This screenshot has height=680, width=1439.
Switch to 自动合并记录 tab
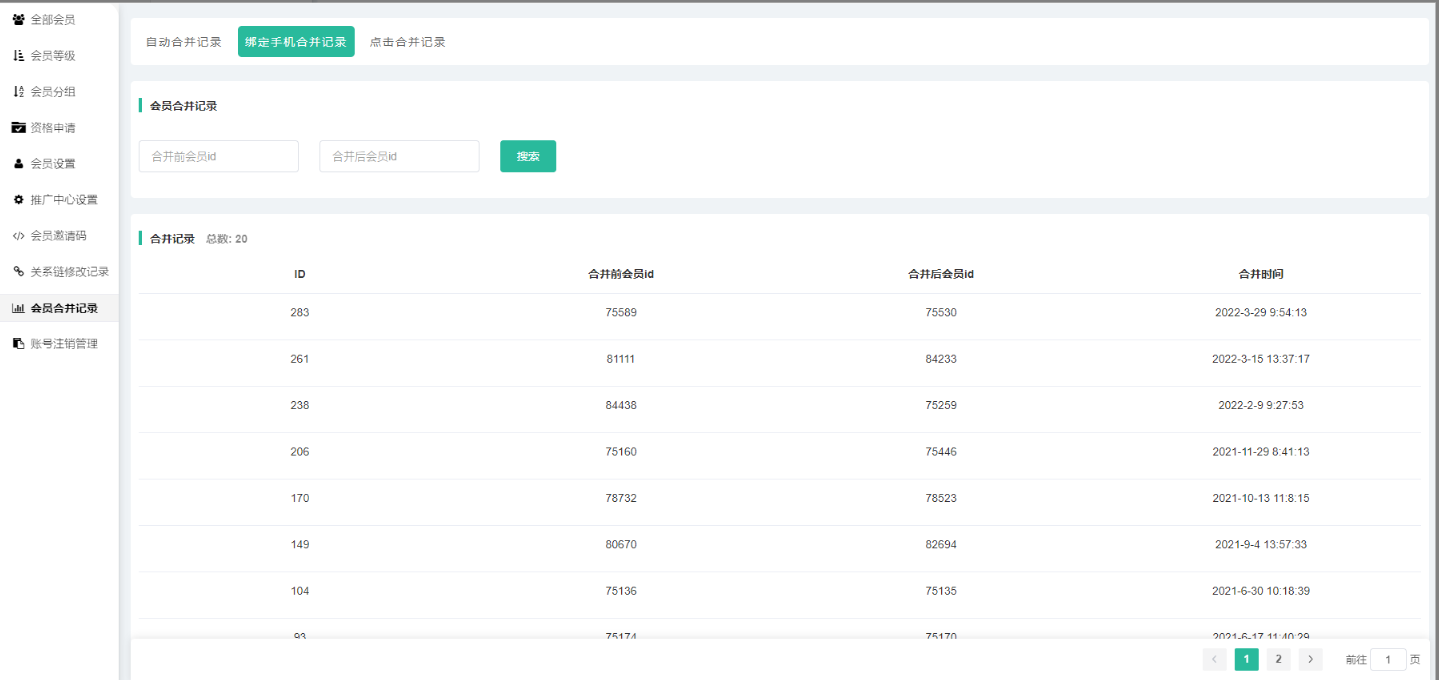pos(183,42)
